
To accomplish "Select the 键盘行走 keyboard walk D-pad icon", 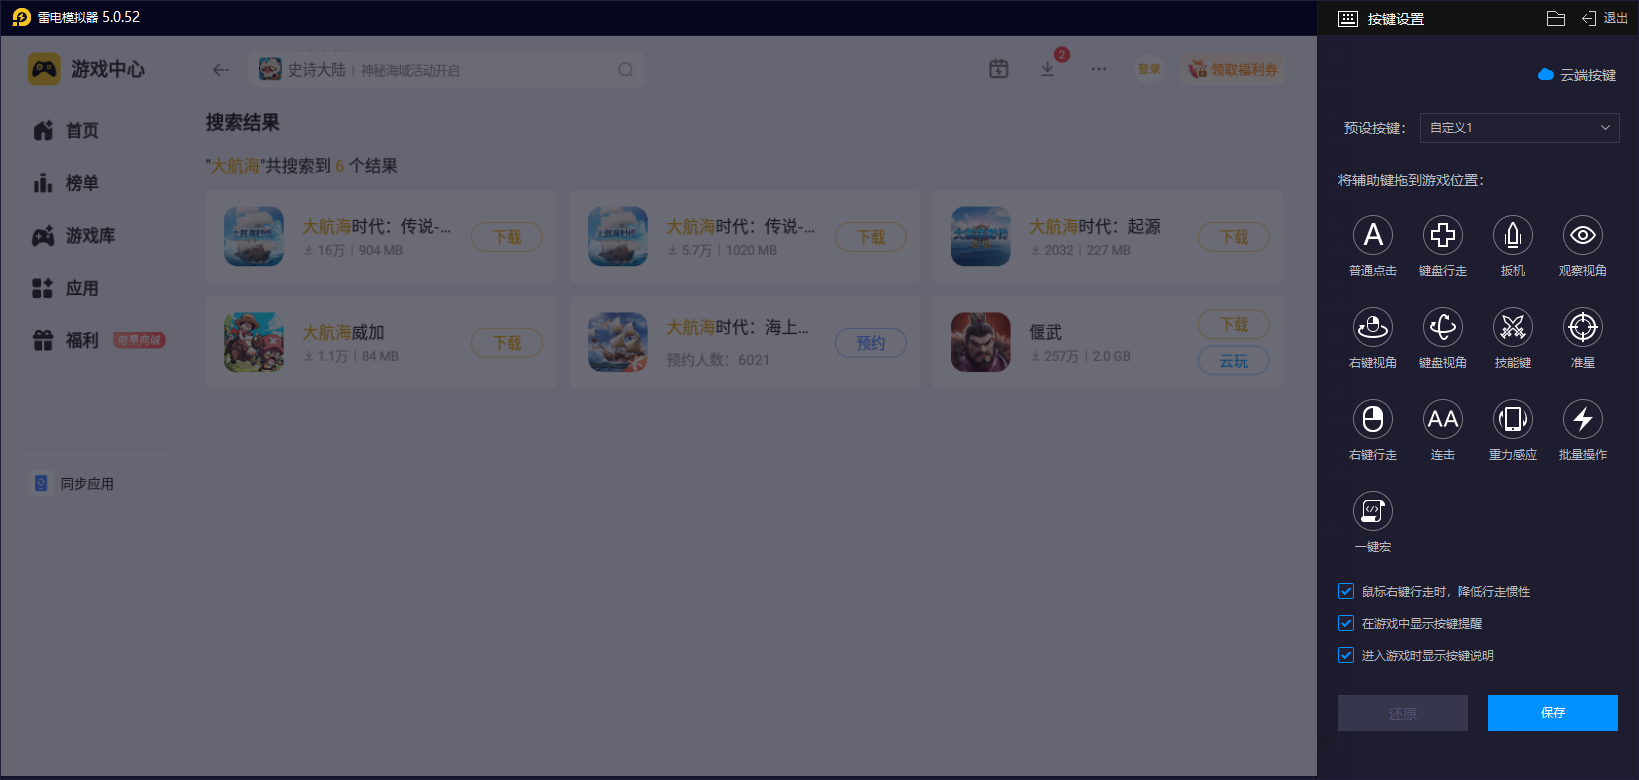I will click(1443, 235).
